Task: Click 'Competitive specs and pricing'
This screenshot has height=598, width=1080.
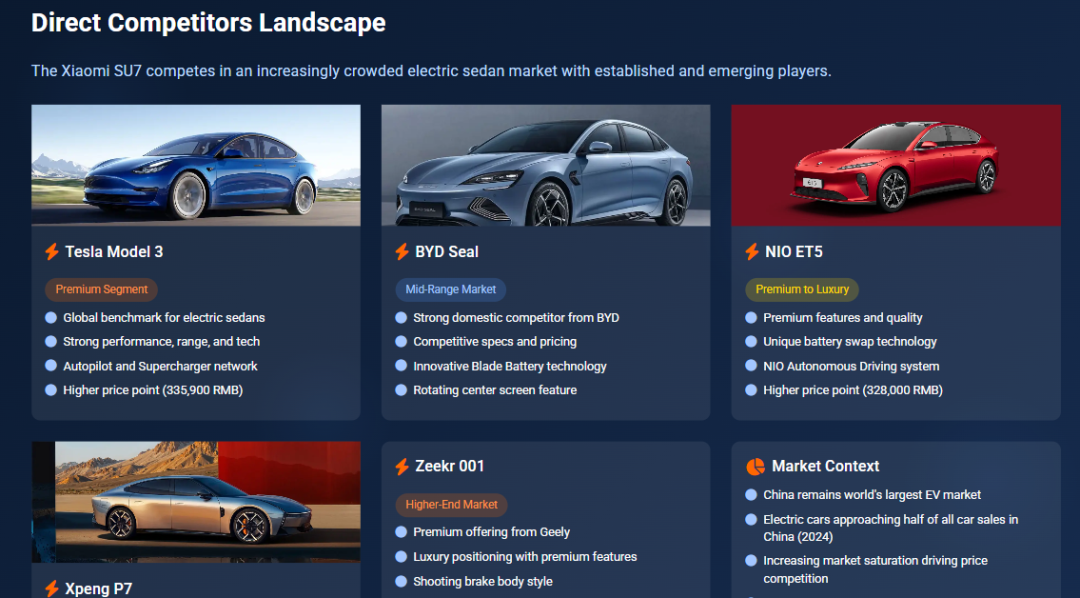Action: point(495,342)
